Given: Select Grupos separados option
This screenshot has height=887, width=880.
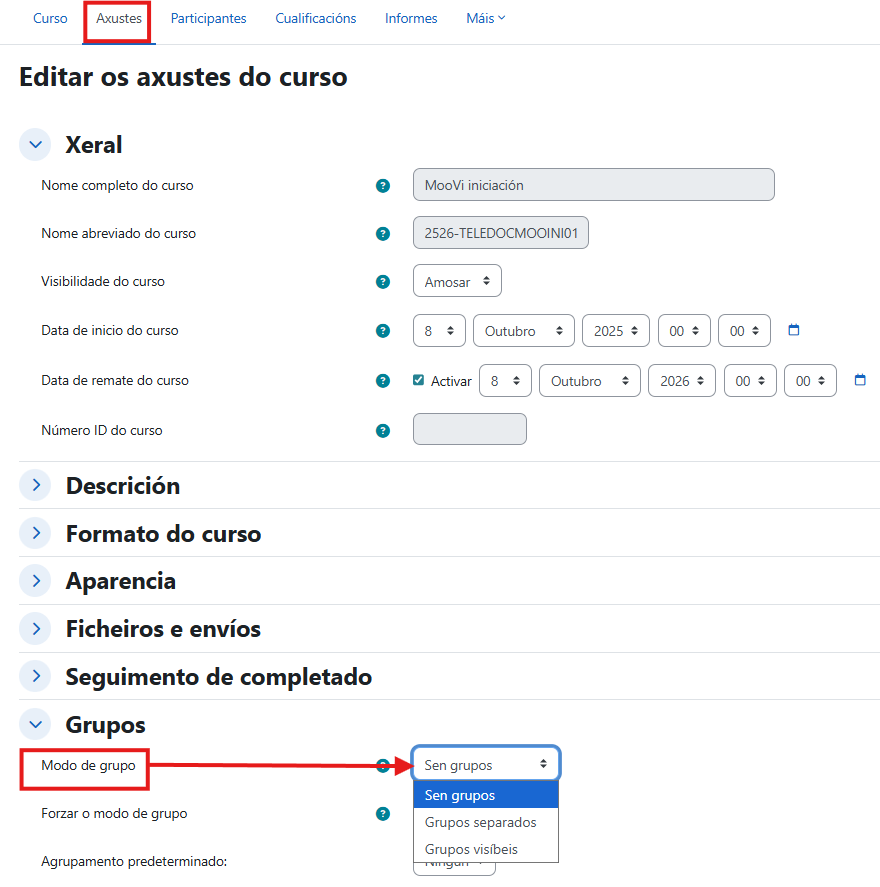Looking at the screenshot, I should [x=480, y=822].
